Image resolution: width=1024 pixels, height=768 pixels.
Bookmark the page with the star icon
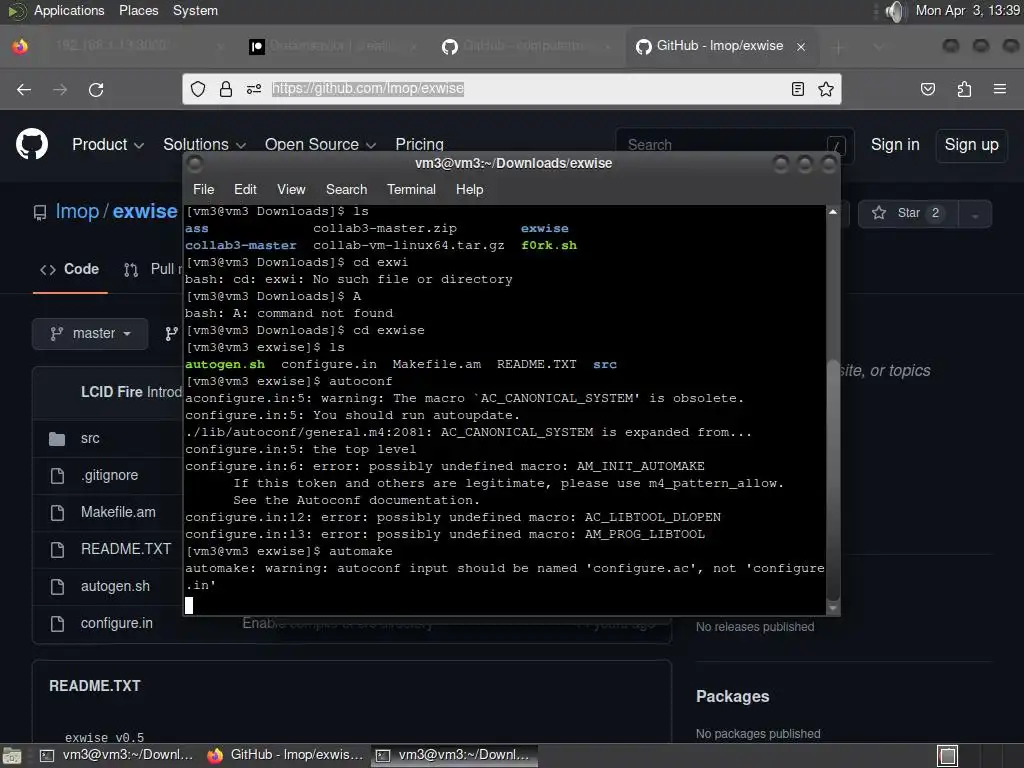[826, 89]
